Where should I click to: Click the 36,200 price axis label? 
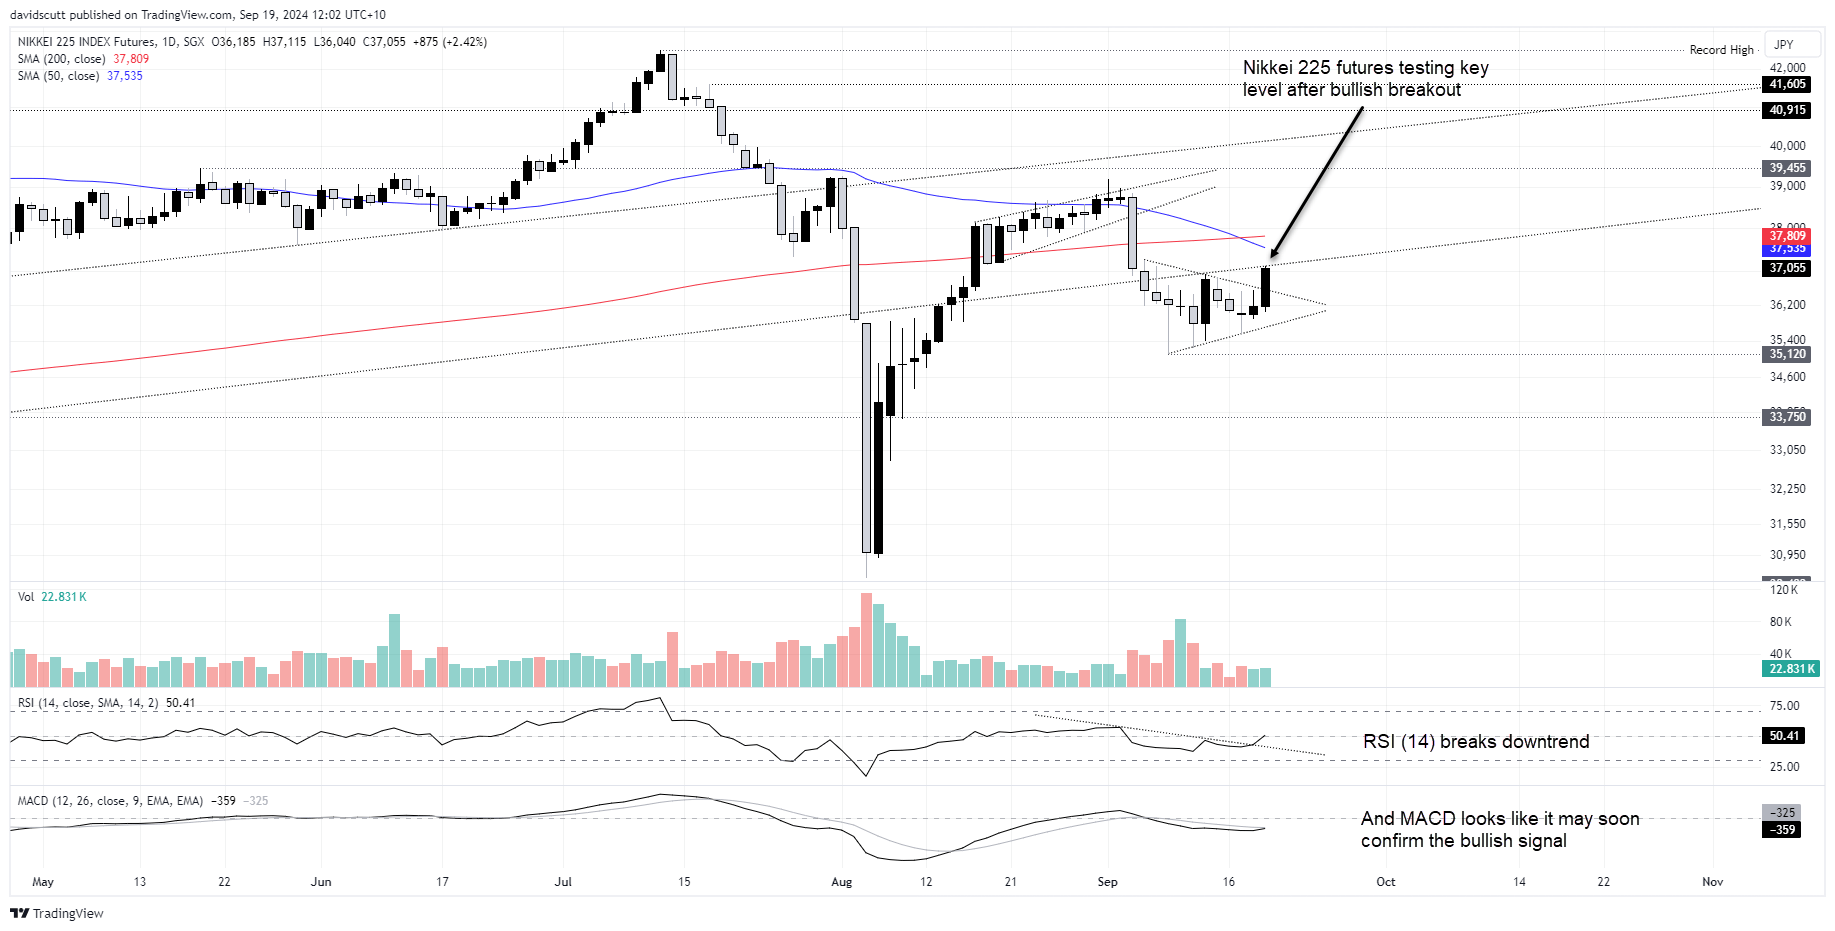click(1788, 305)
